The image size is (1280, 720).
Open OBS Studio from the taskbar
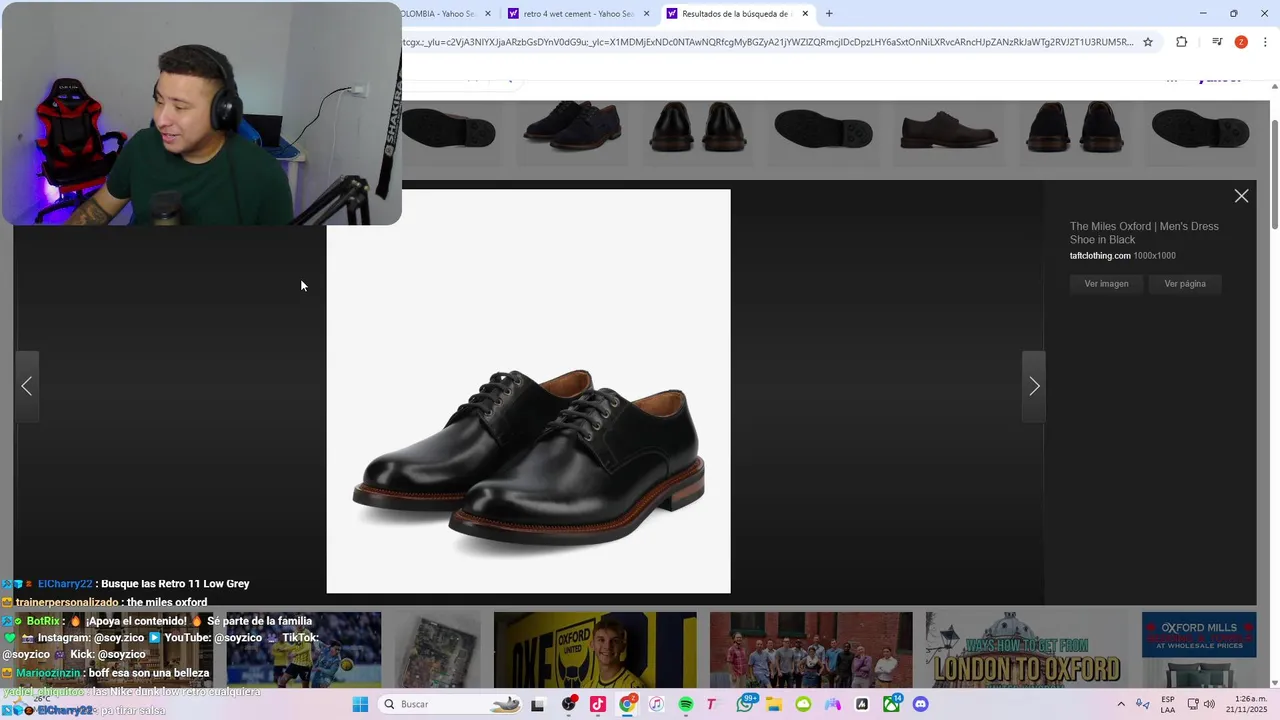coord(569,704)
